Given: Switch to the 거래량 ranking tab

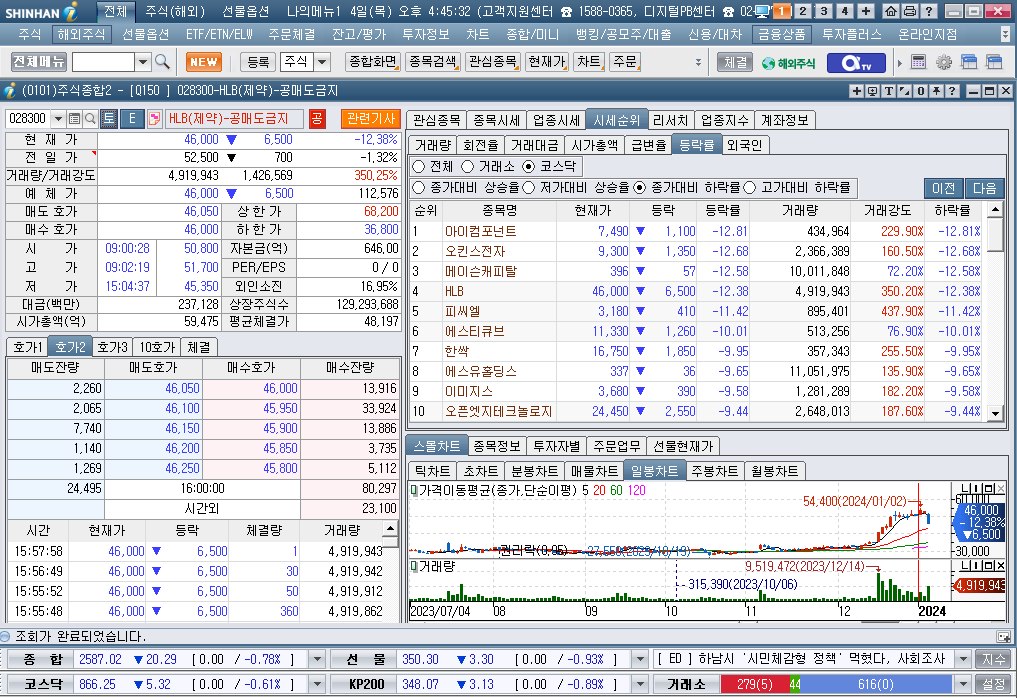Looking at the screenshot, I should coord(433,145).
